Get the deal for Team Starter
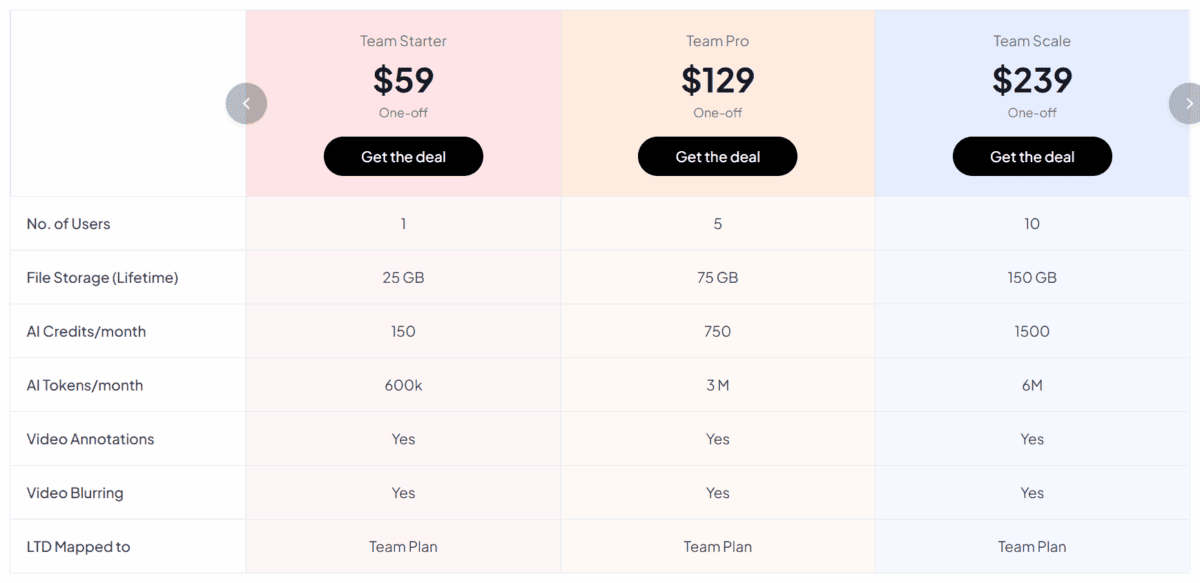This screenshot has height=583, width=1200. 403,157
